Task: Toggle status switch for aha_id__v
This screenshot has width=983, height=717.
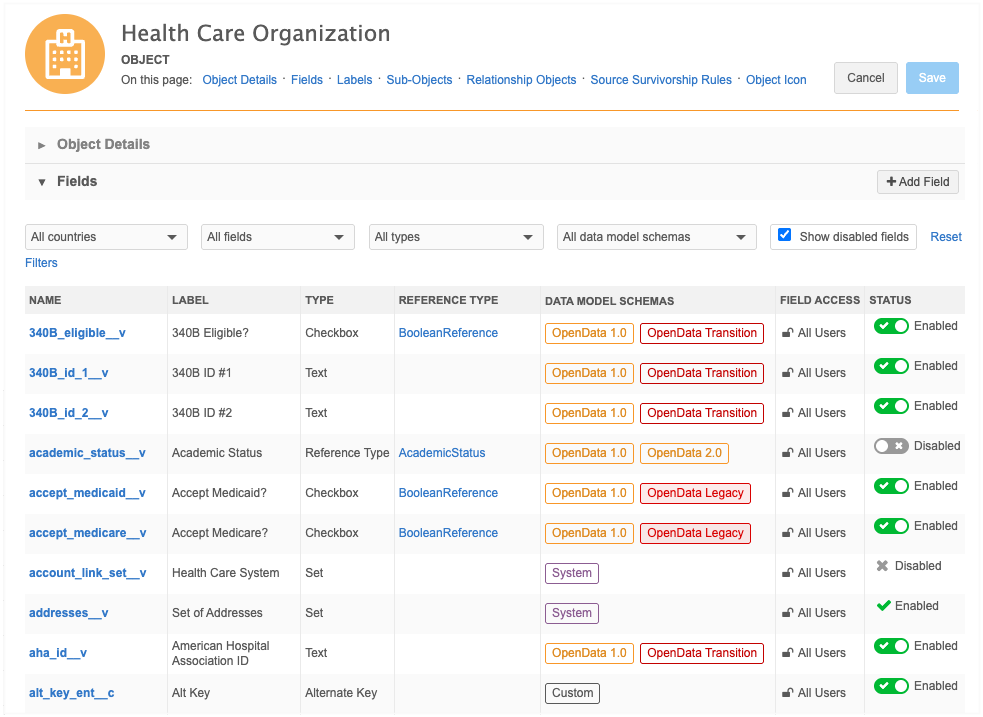Action: 891,646
